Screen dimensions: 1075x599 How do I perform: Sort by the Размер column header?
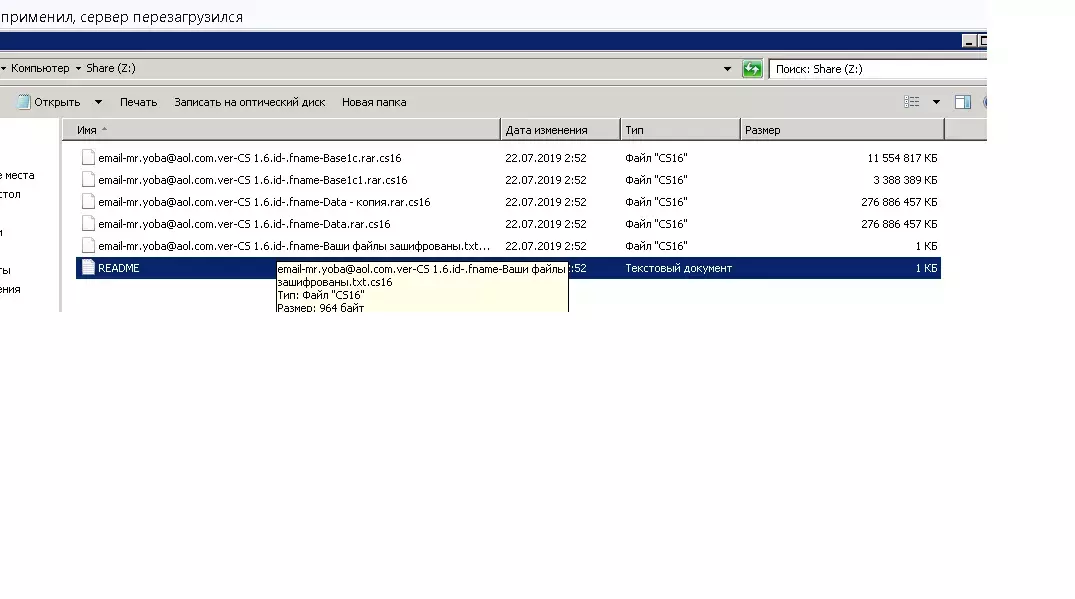click(x=843, y=130)
